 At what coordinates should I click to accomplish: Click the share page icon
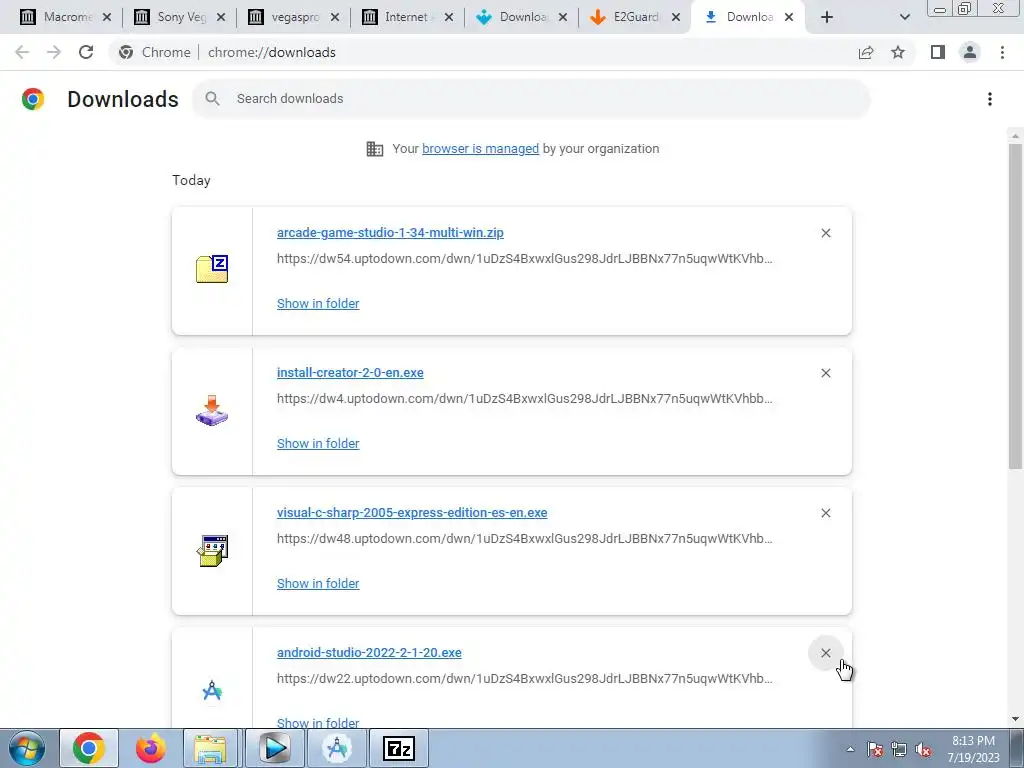(866, 52)
